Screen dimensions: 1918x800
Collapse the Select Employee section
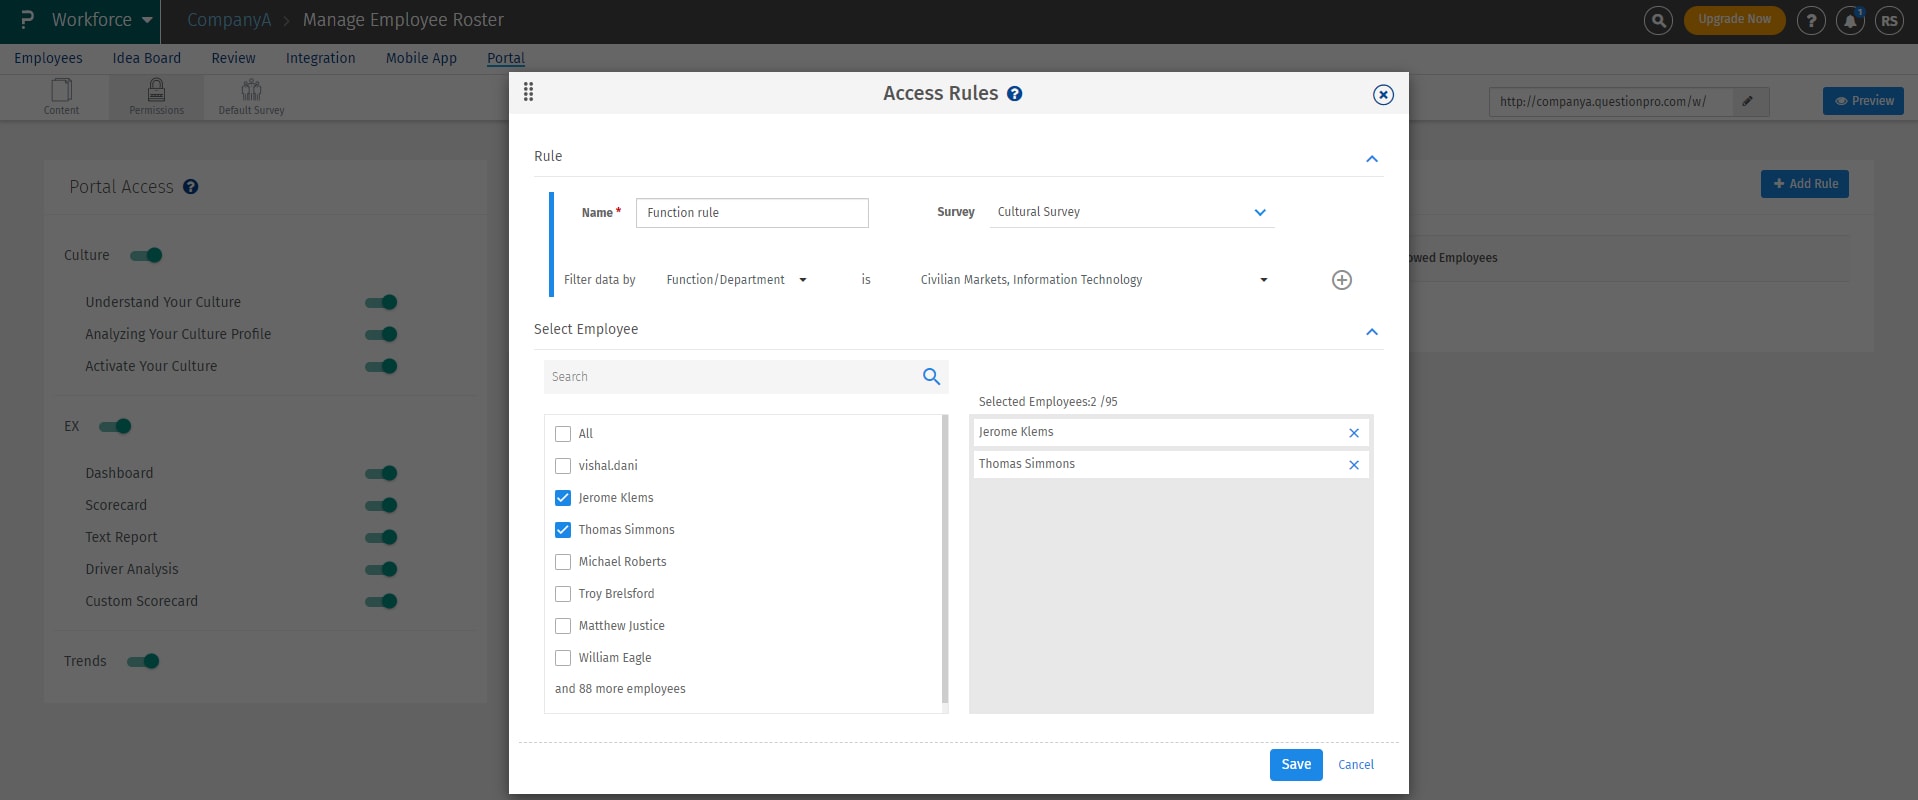[x=1371, y=332]
